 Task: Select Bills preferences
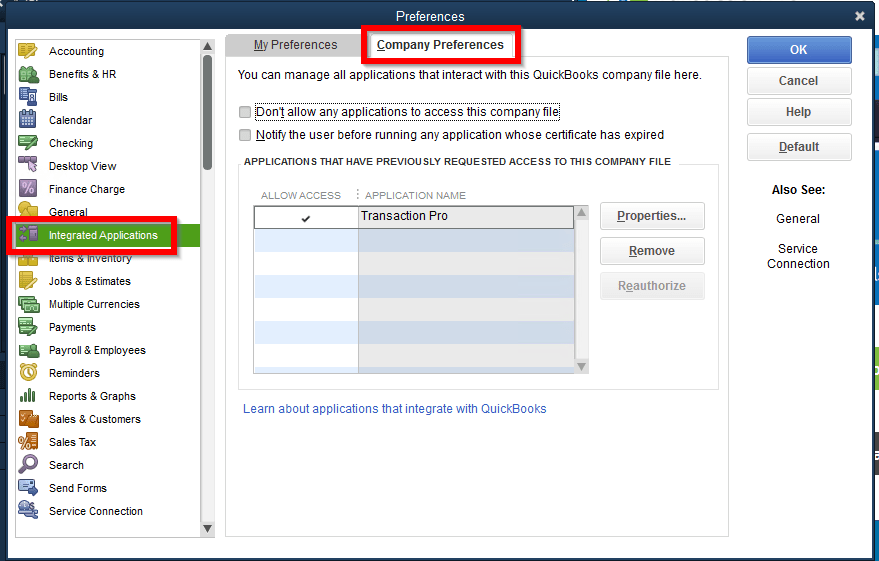[x=58, y=97]
